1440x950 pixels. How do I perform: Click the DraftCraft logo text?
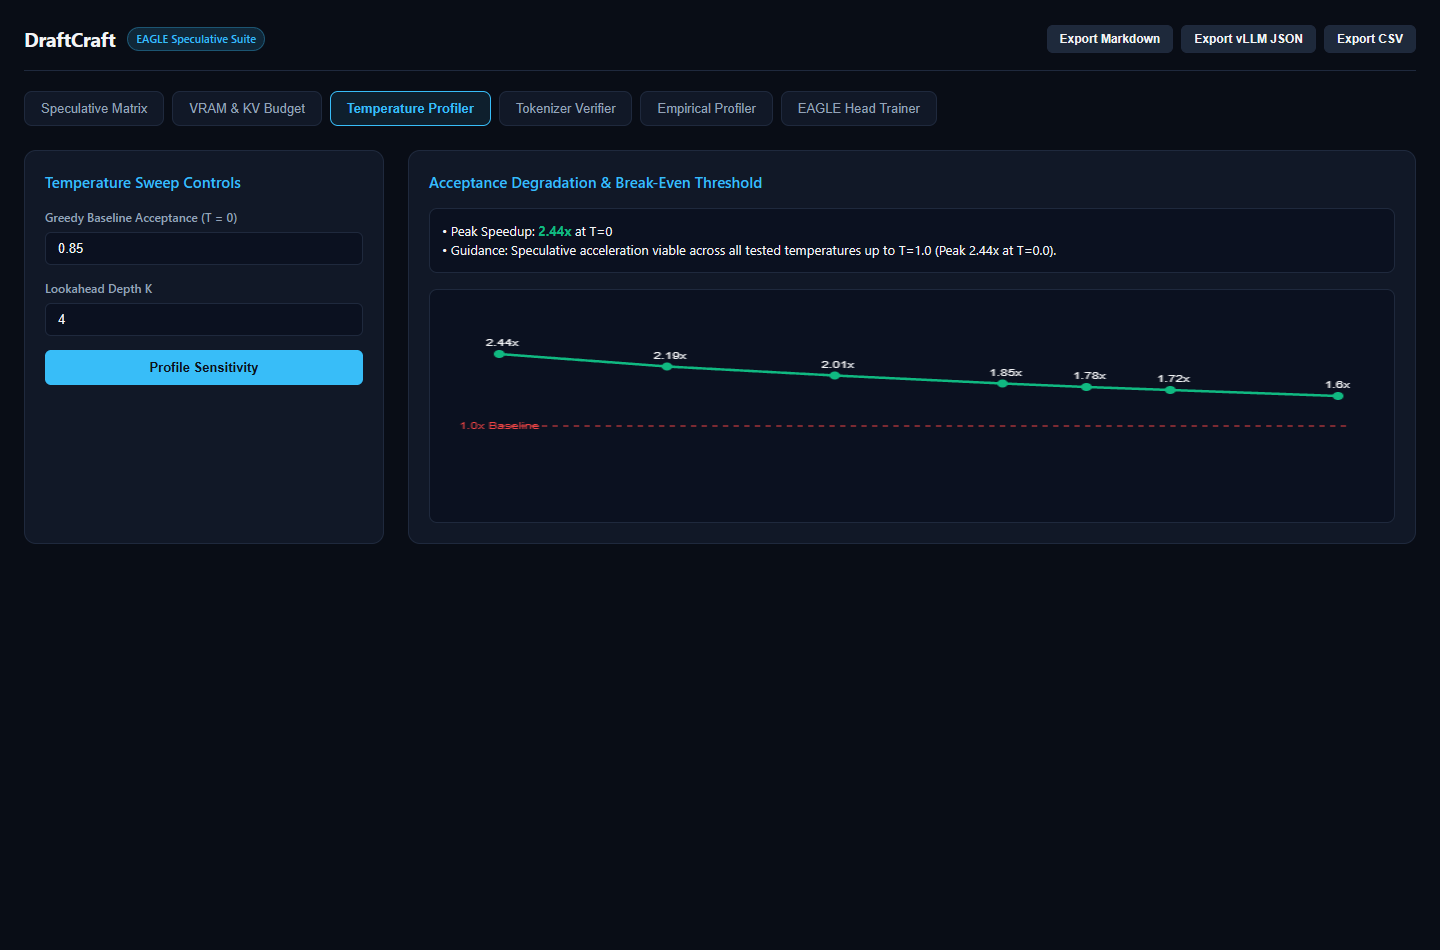pos(70,40)
